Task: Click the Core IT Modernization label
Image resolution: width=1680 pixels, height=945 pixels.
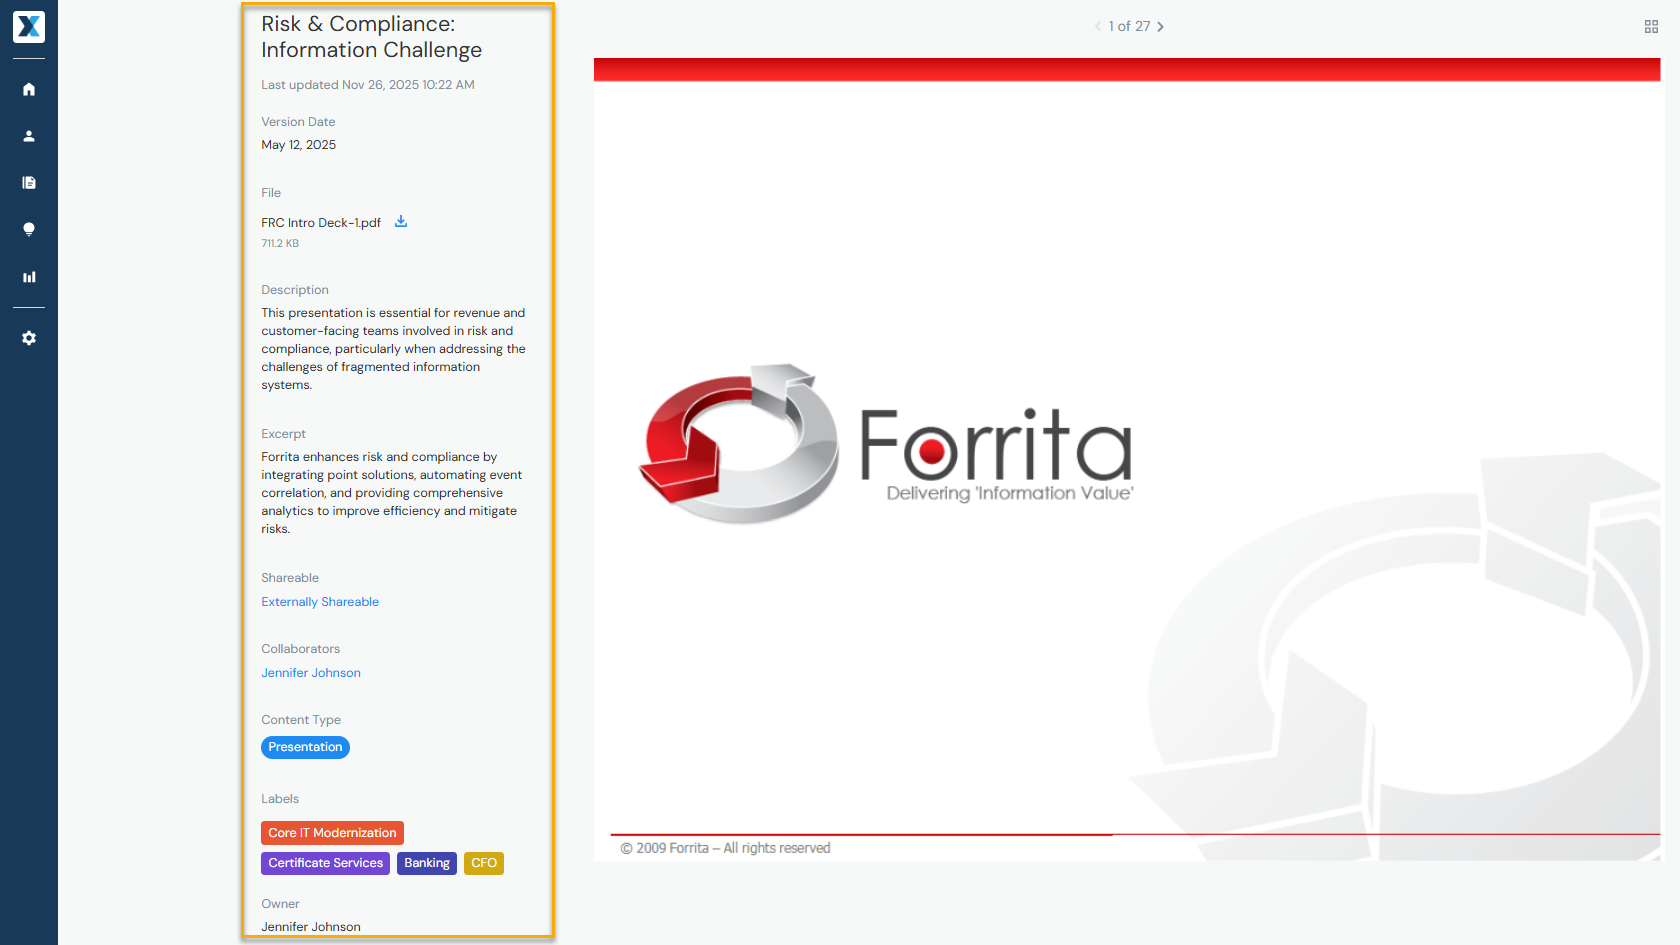Action: click(x=332, y=833)
